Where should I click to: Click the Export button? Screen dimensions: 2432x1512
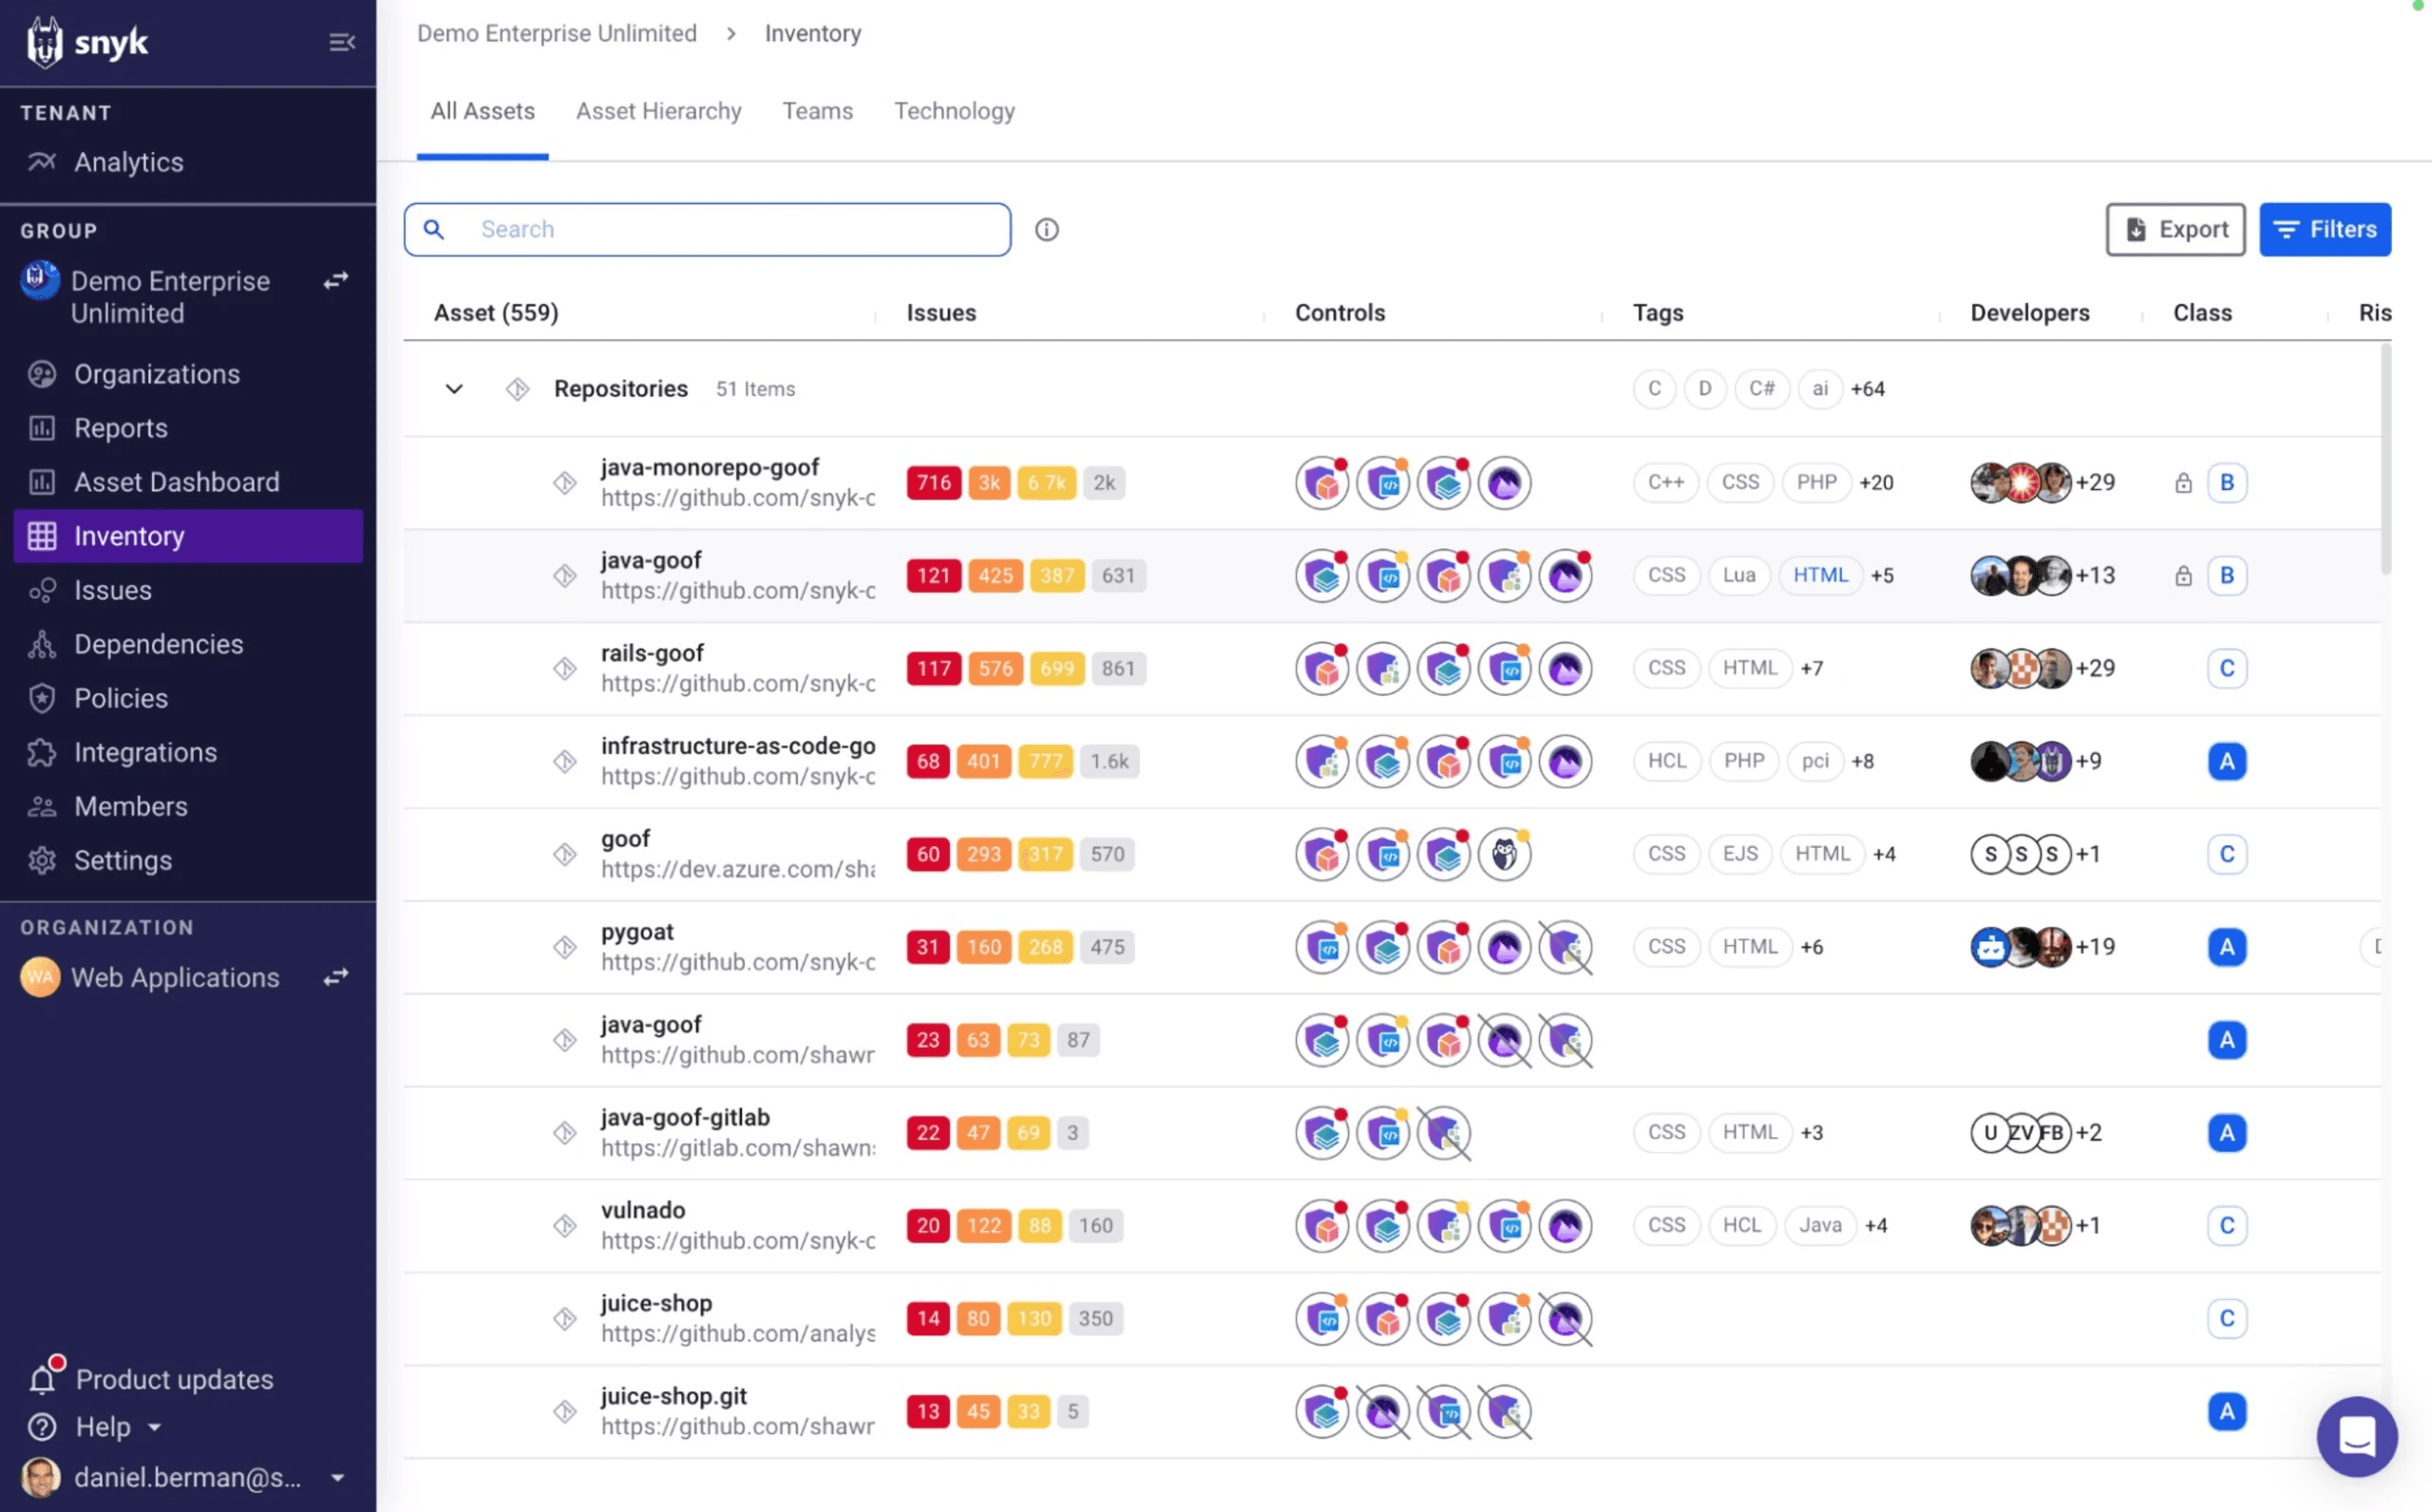click(x=2175, y=230)
